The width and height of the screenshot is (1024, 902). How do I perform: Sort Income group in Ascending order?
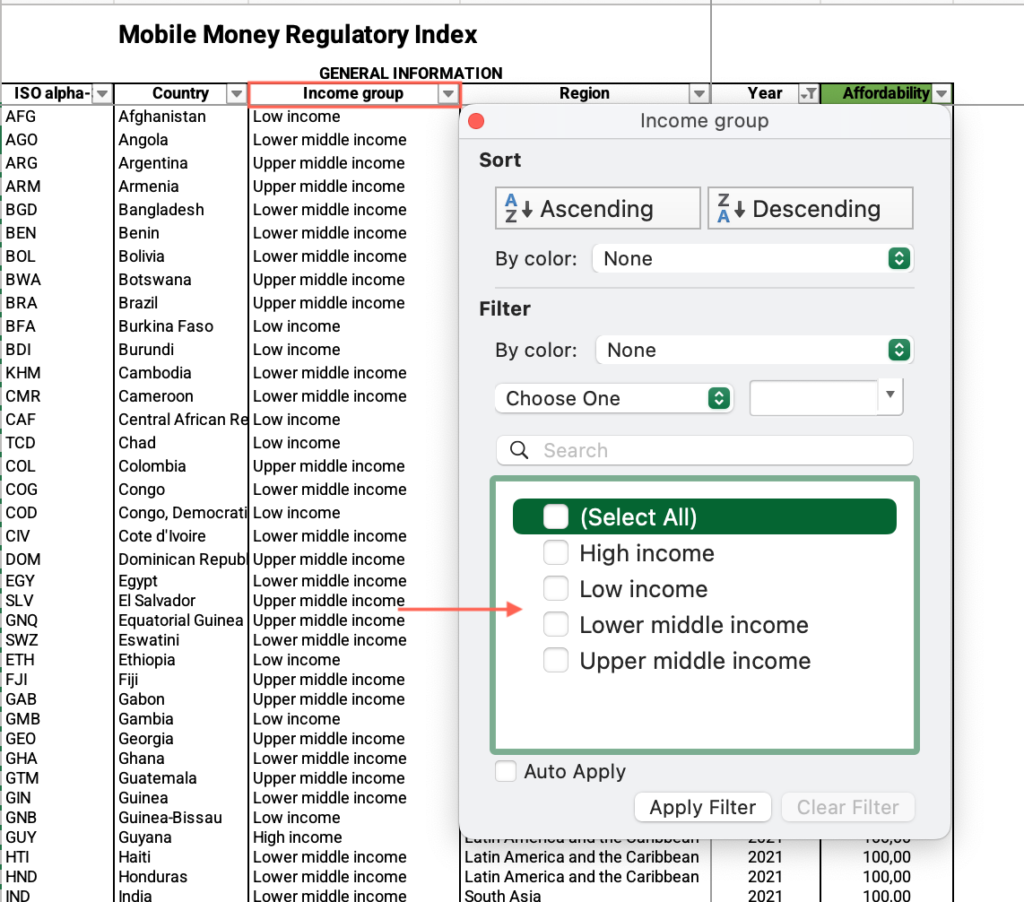598,208
